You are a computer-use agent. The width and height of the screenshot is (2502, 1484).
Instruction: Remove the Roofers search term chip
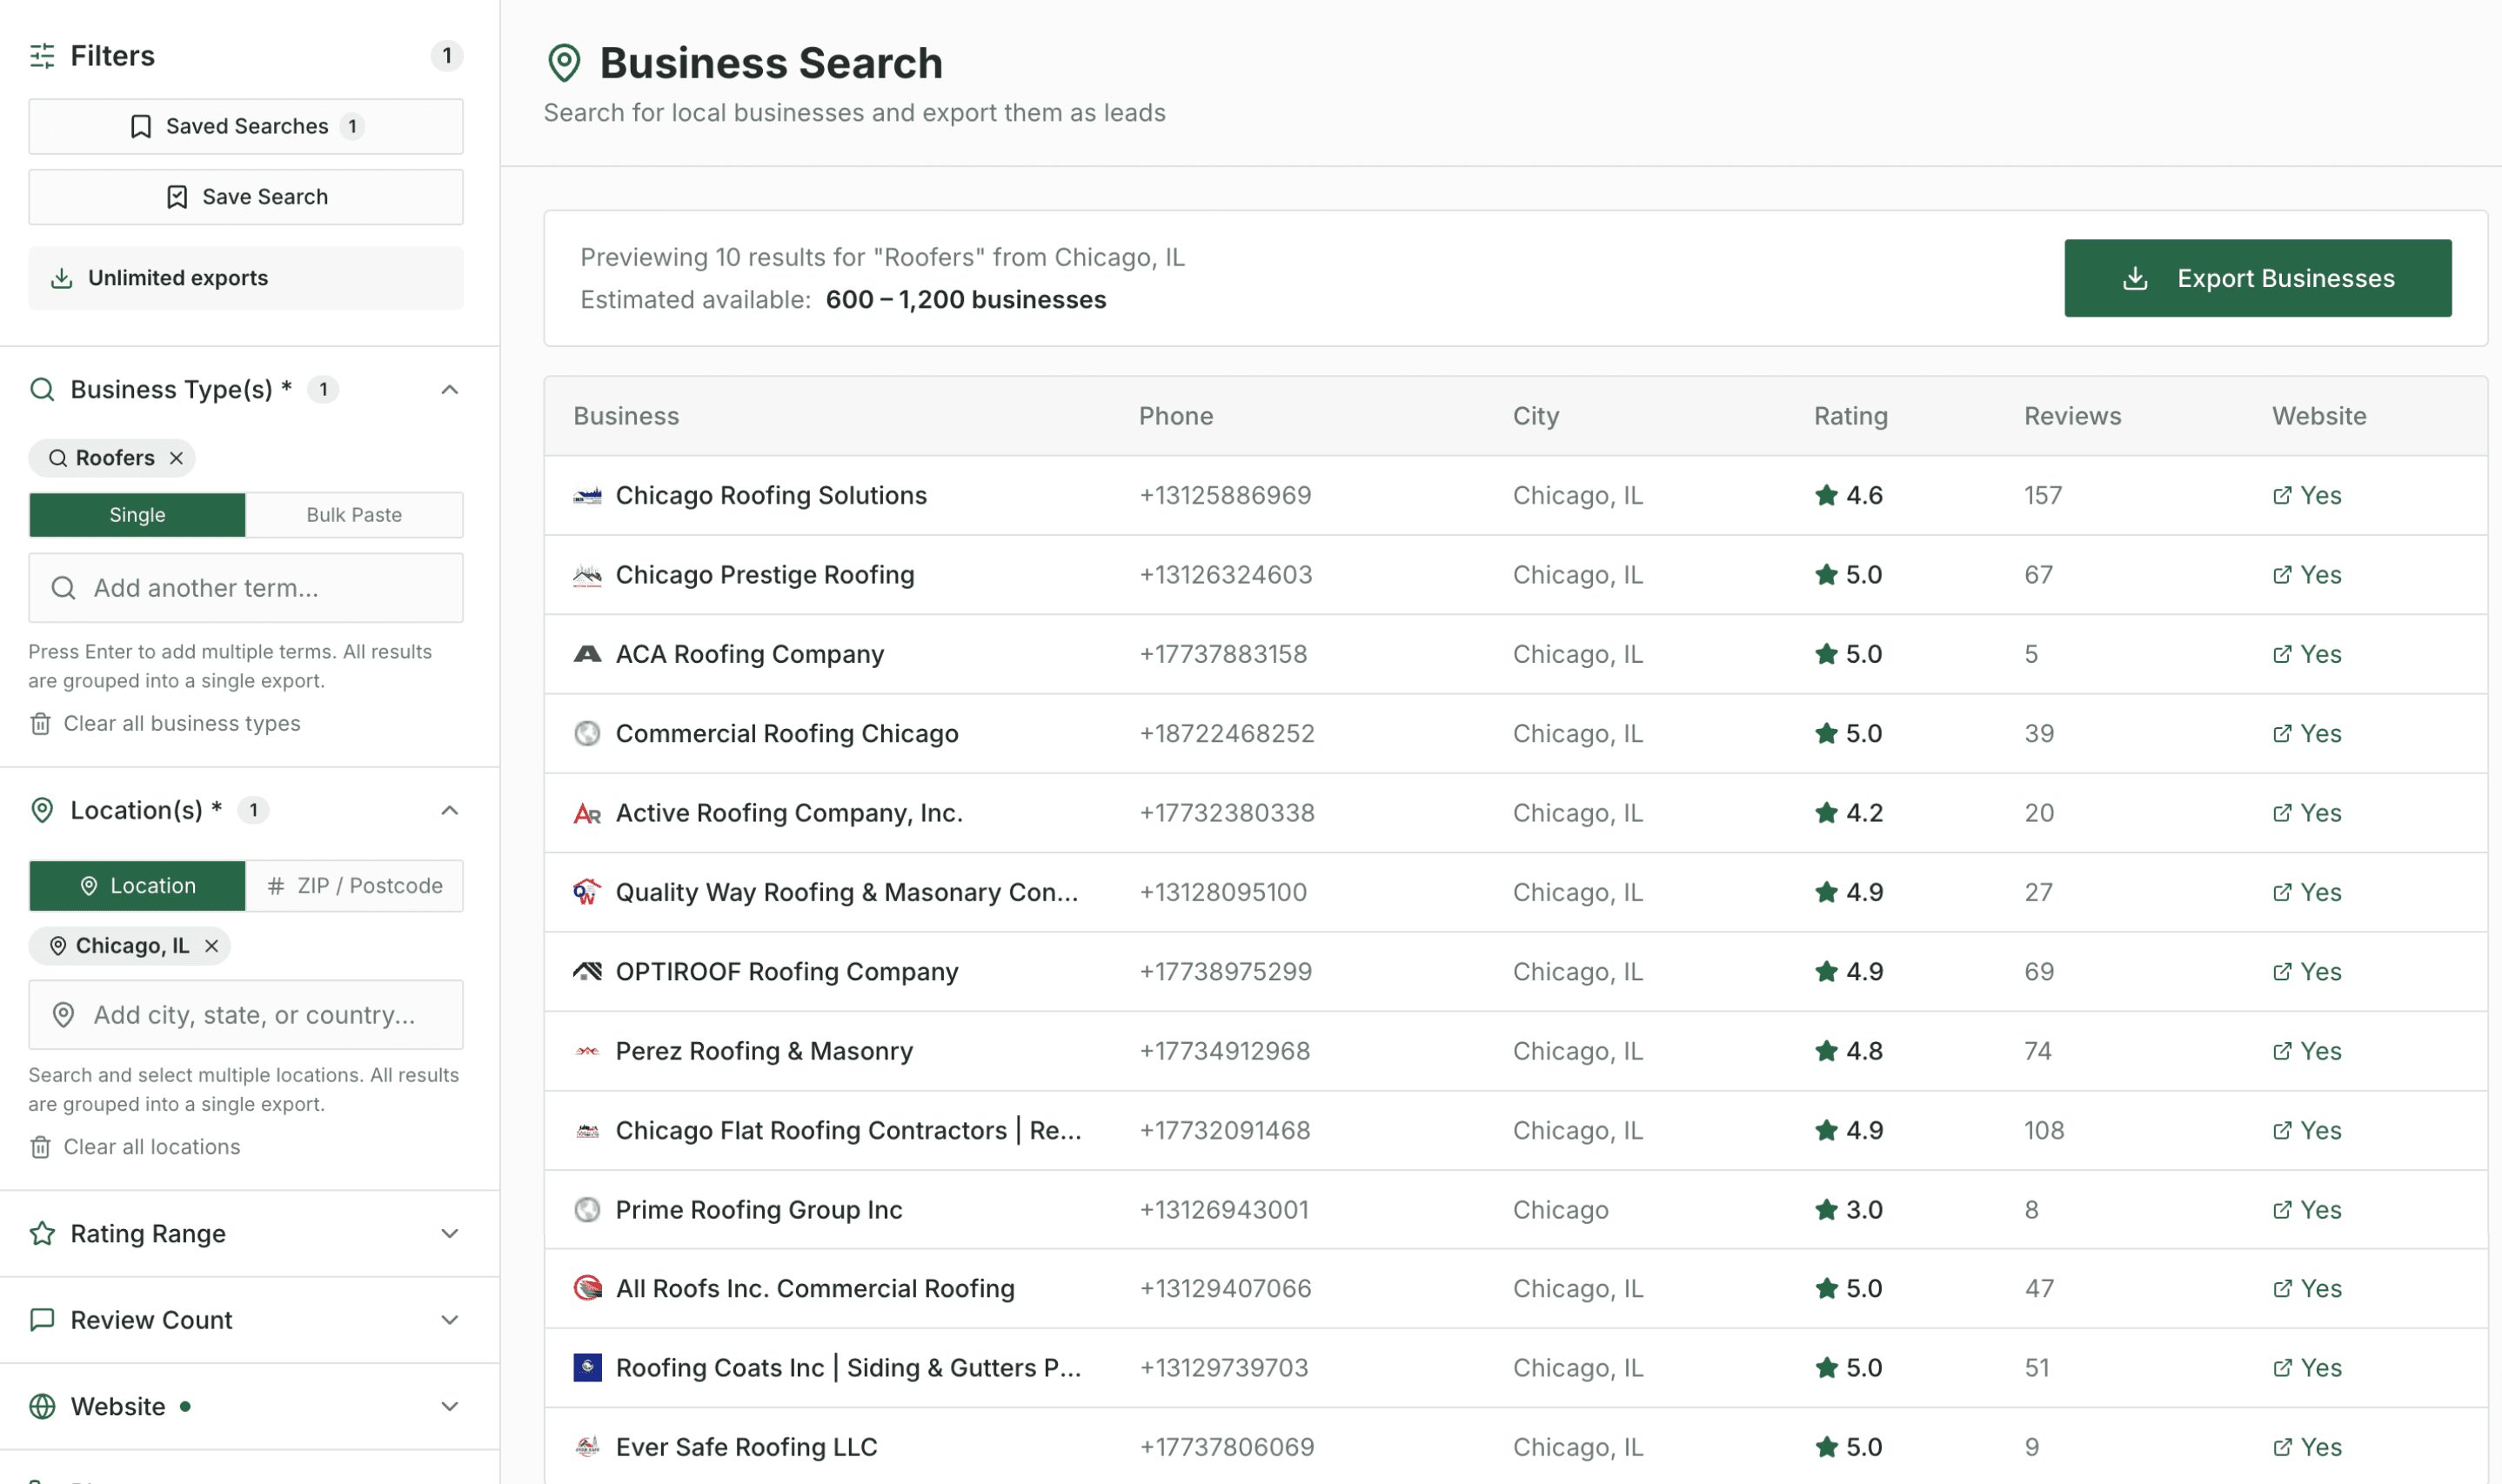point(176,457)
